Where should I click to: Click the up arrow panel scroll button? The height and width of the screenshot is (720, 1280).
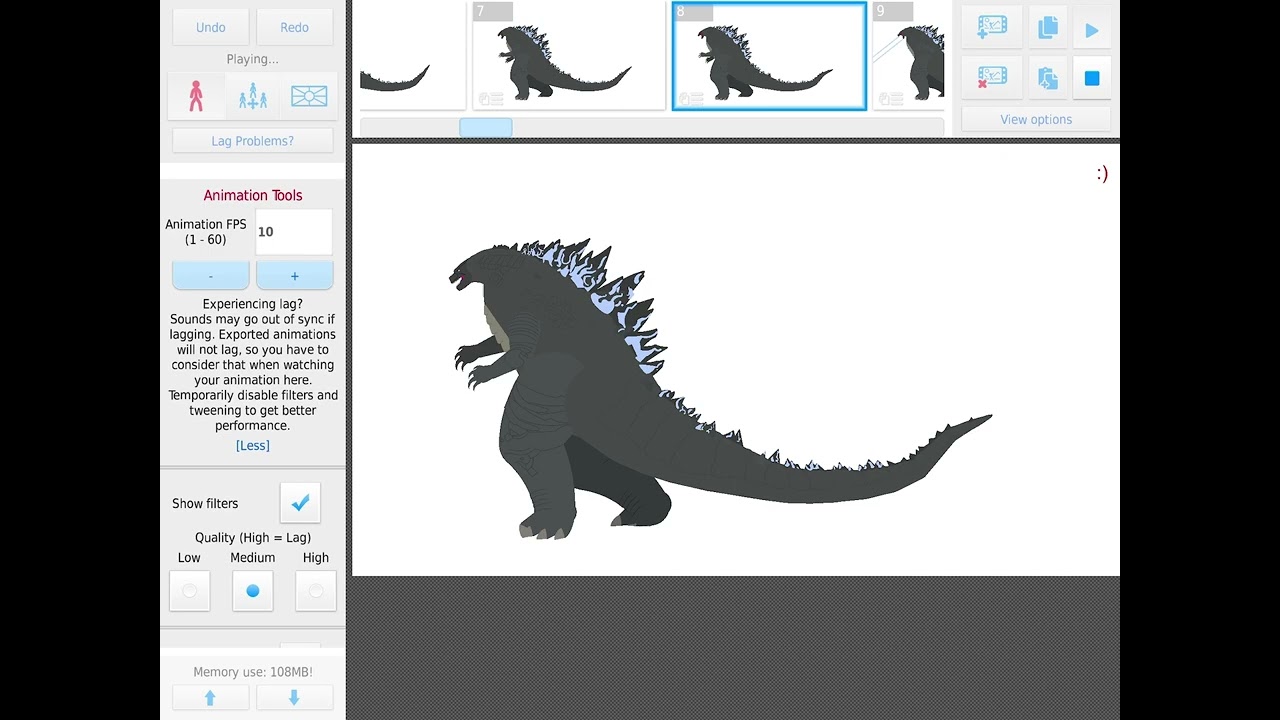point(210,698)
